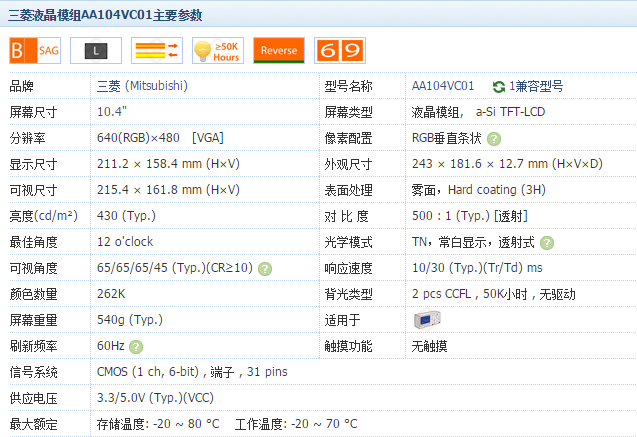Click the 像素配置 row label

click(349, 138)
